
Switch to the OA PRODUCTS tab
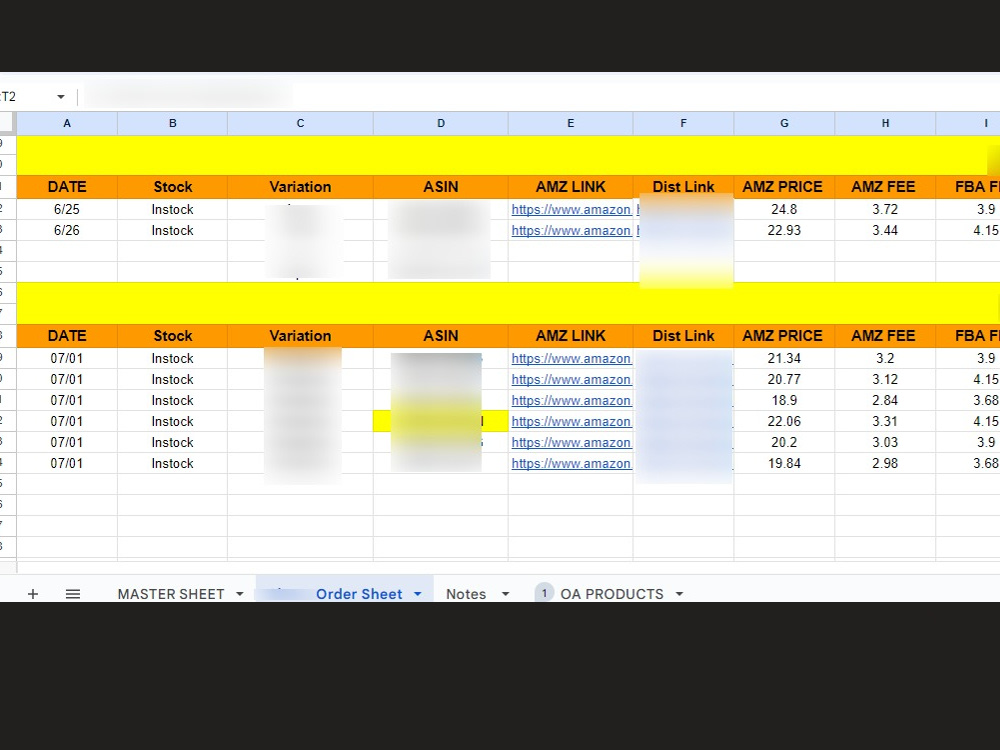pyautogui.click(x=612, y=594)
